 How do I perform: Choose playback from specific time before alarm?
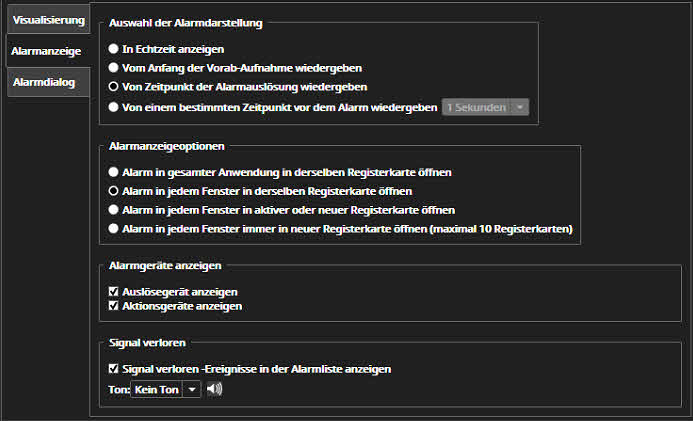point(114,106)
